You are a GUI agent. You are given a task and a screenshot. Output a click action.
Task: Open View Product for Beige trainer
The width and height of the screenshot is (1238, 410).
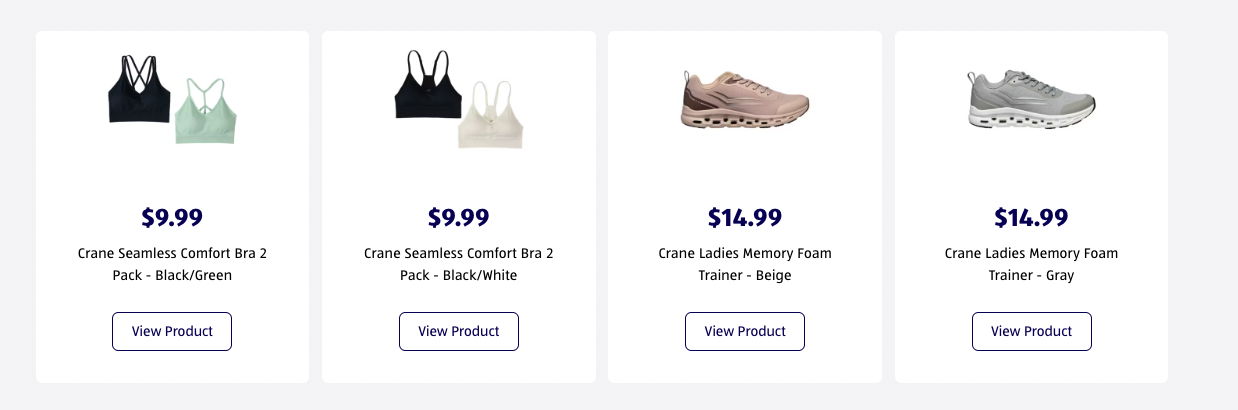pyautogui.click(x=745, y=331)
